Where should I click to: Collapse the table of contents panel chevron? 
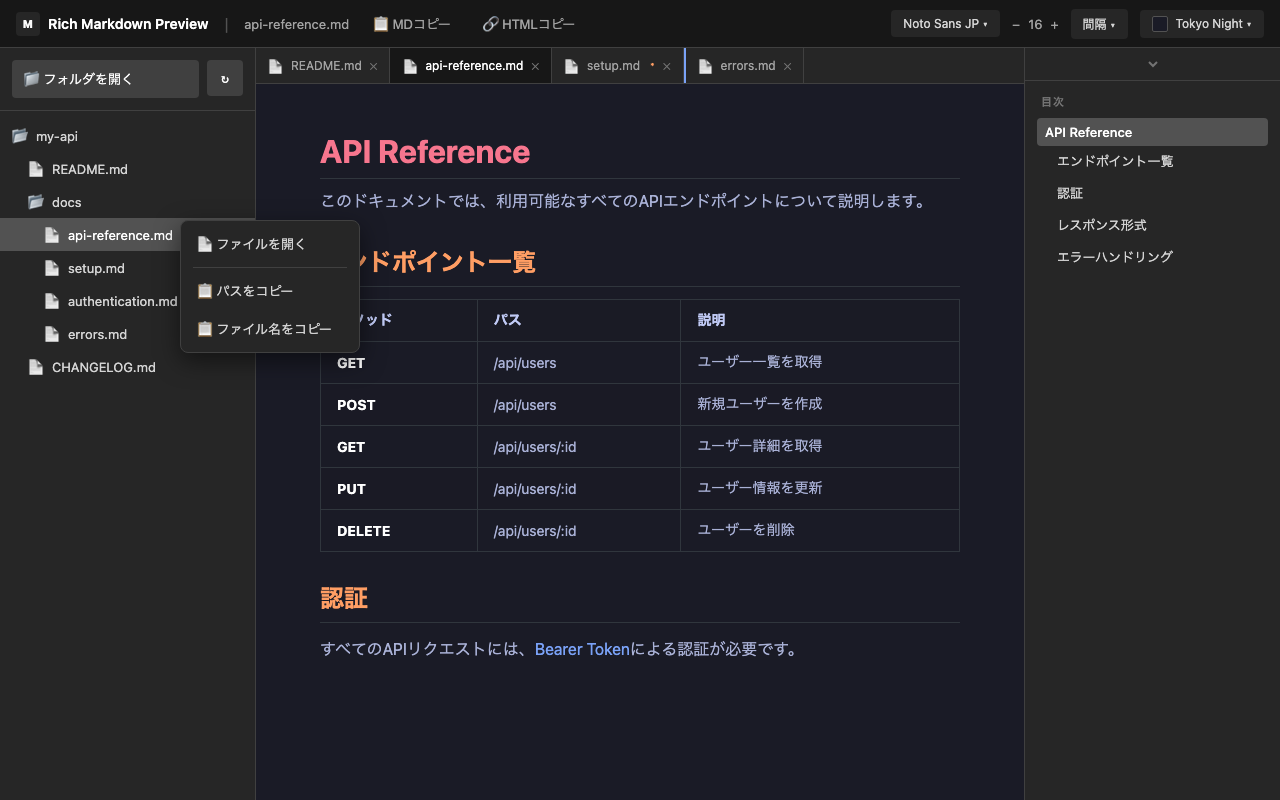[x=1152, y=64]
